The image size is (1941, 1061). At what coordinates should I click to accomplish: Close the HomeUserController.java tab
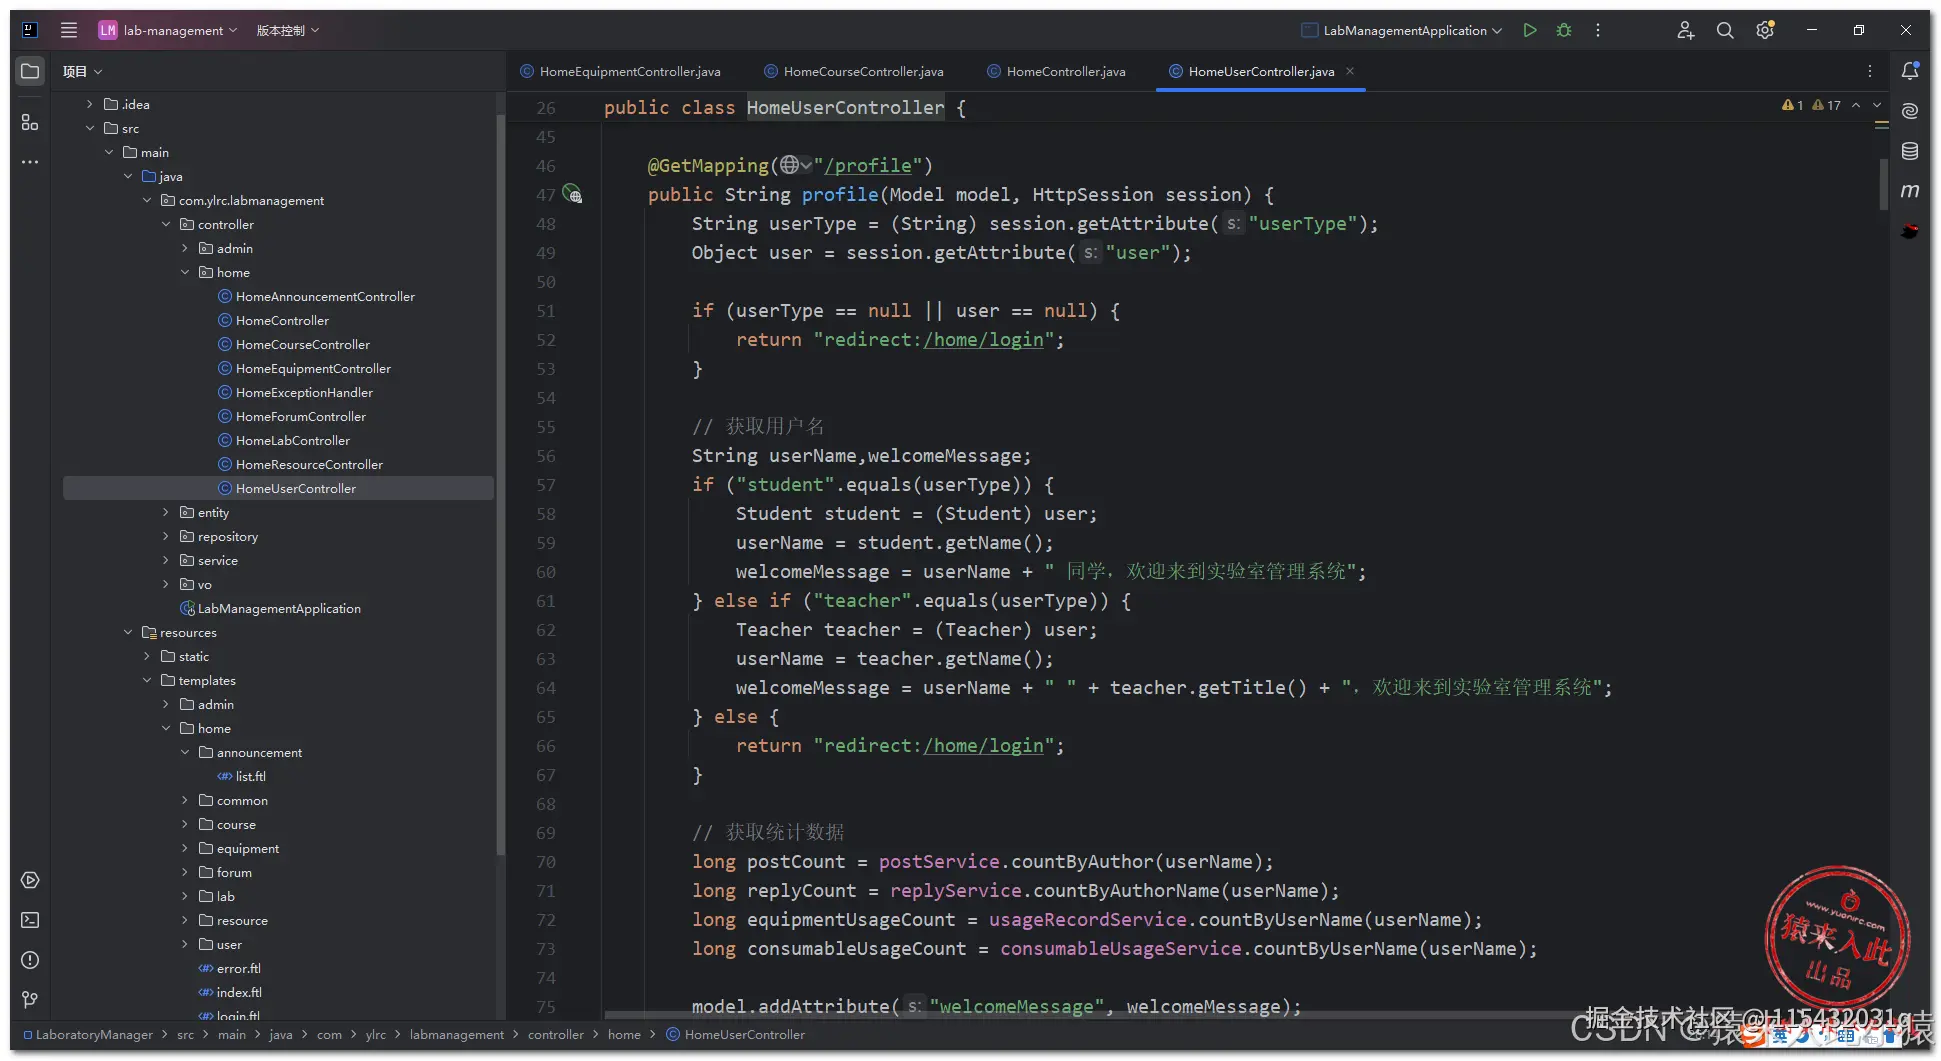(1350, 71)
